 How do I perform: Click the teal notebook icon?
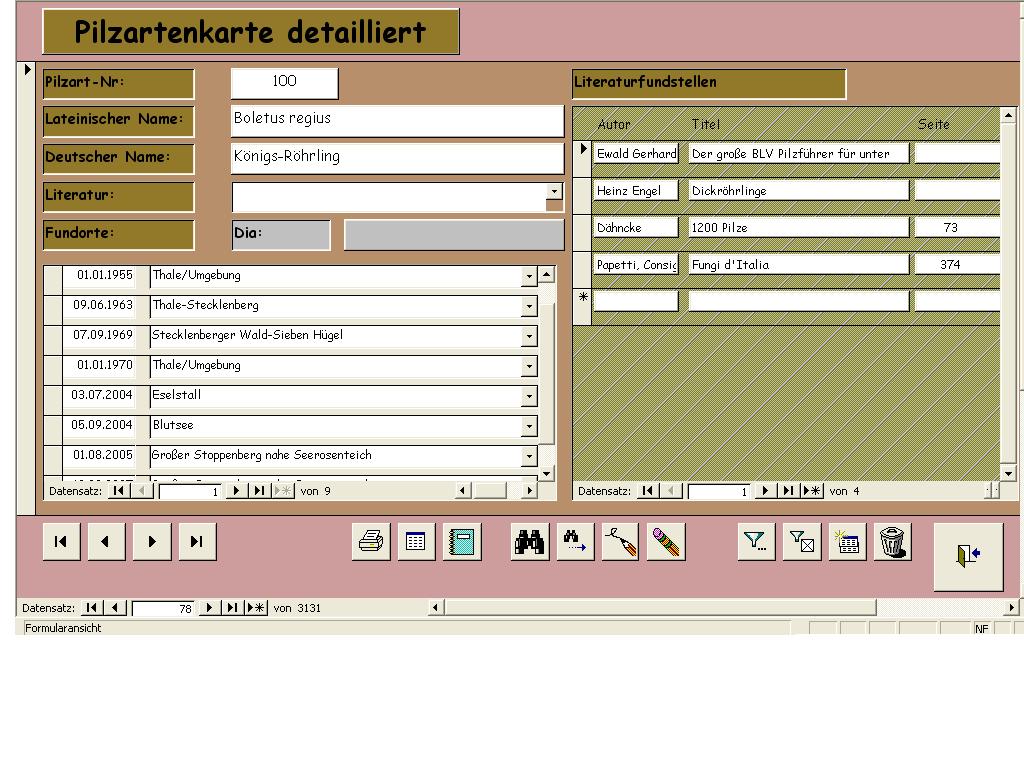point(462,542)
